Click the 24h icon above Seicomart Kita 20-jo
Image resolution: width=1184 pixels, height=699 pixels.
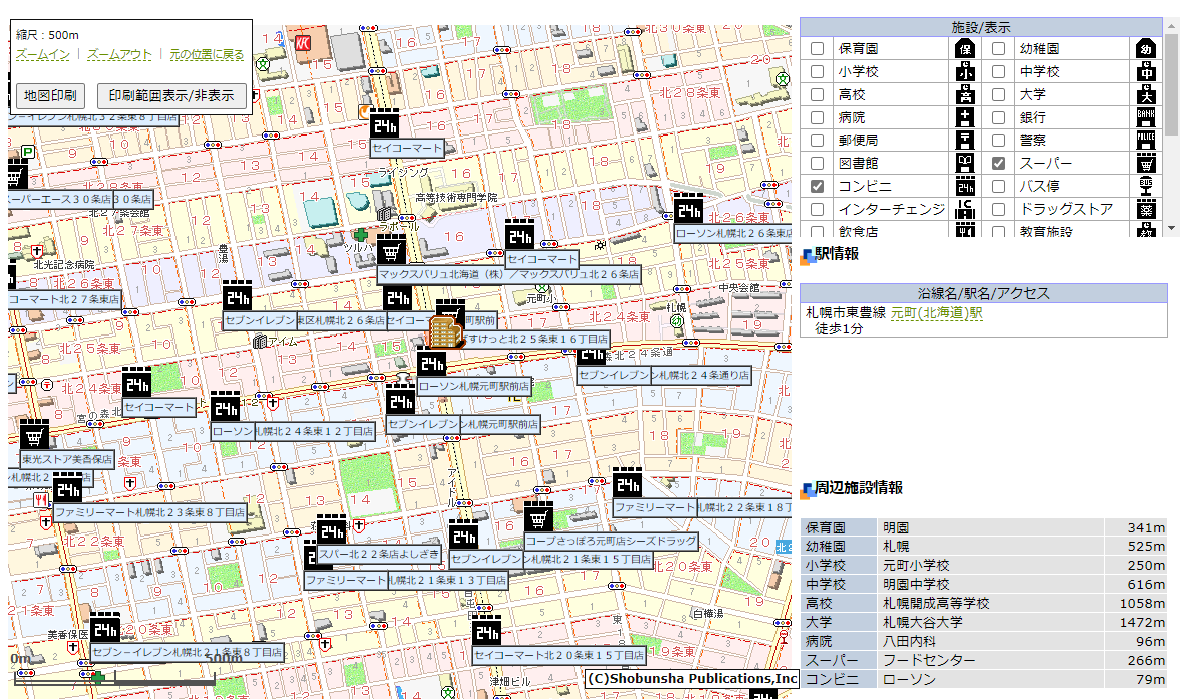coord(487,632)
